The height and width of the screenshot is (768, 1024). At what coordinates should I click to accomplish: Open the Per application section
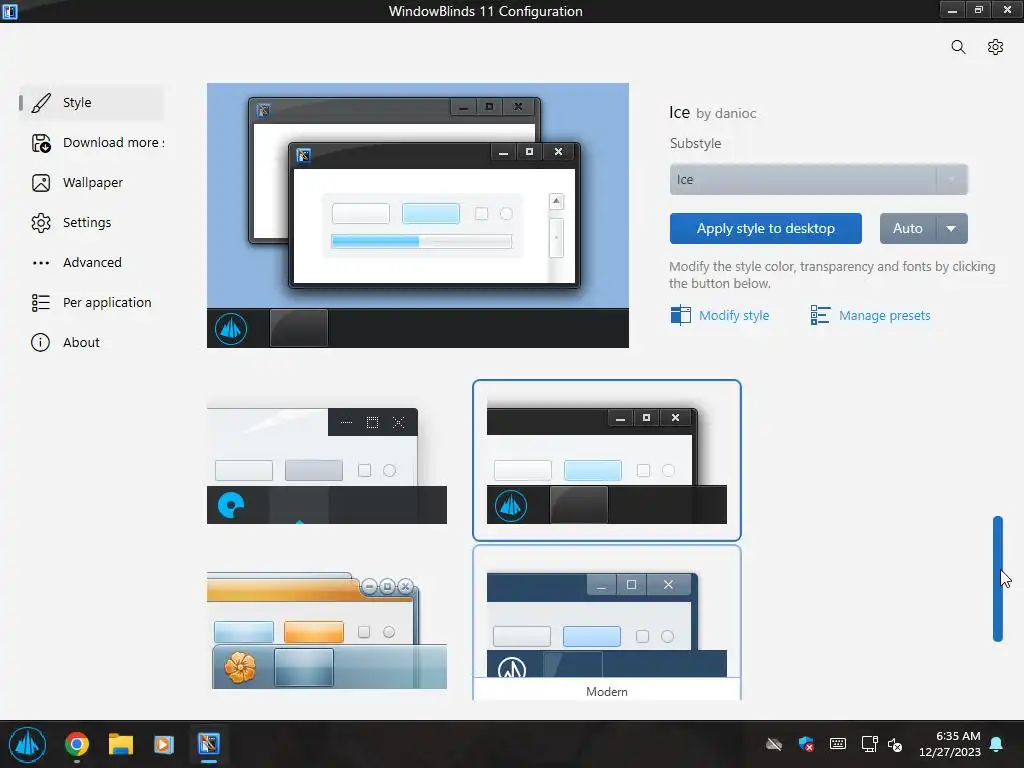coord(91,302)
